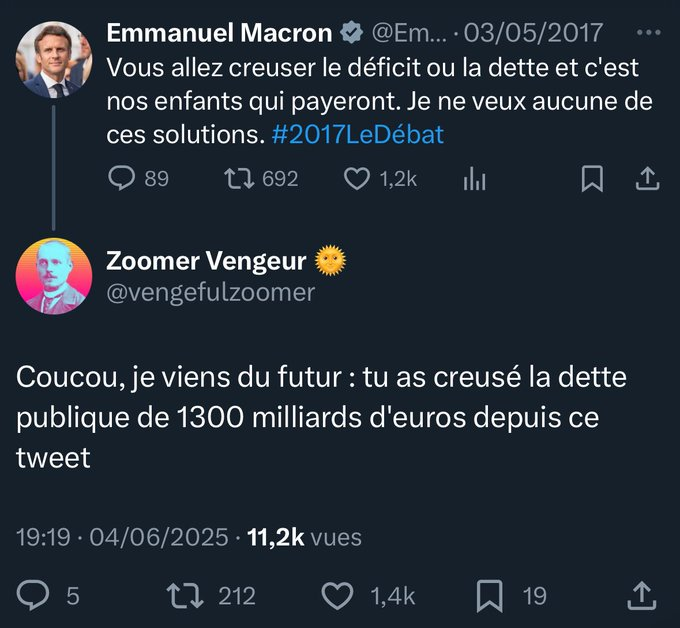Open Emmanuel Macron's profile picture
680x628 pixels.
[54, 59]
